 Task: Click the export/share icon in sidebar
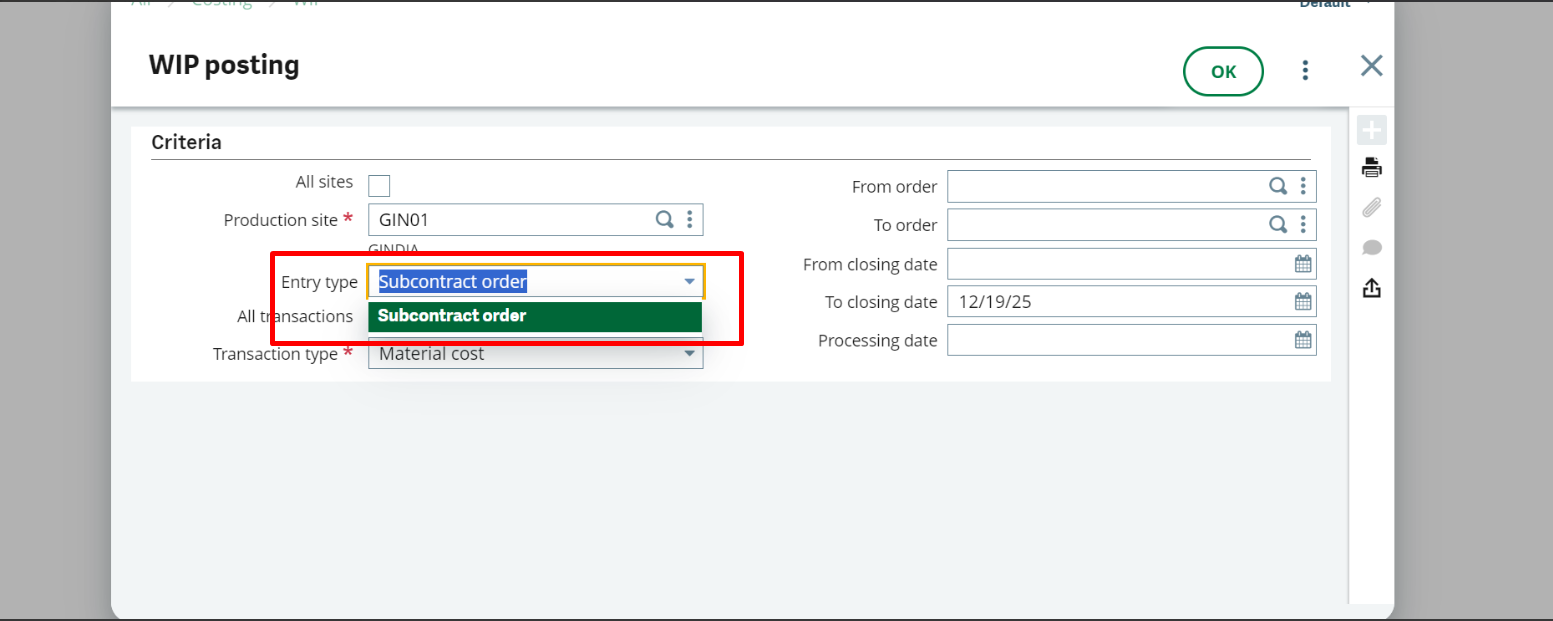tap(1371, 288)
